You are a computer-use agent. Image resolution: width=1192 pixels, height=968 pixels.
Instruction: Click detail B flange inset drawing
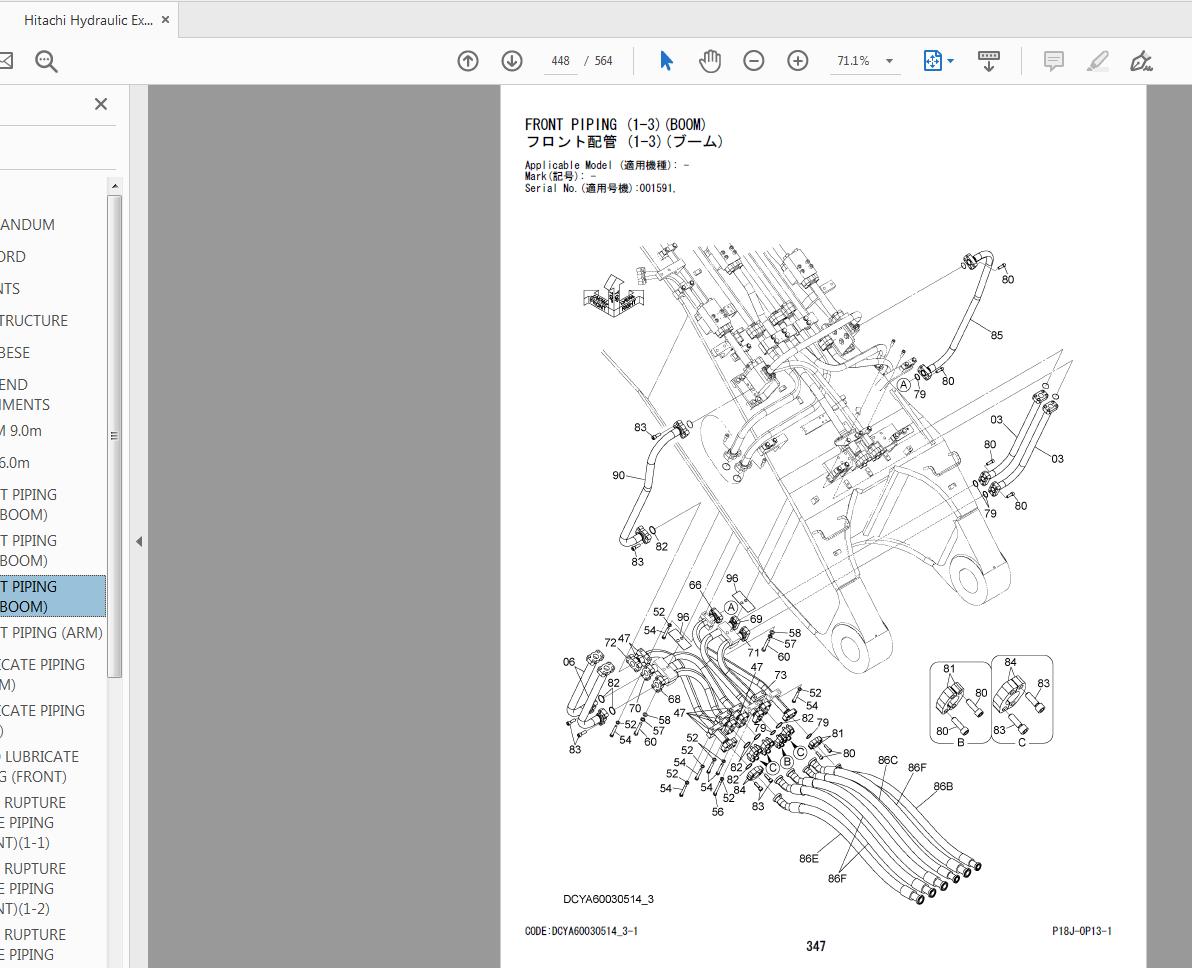pyautogui.click(x=960, y=703)
